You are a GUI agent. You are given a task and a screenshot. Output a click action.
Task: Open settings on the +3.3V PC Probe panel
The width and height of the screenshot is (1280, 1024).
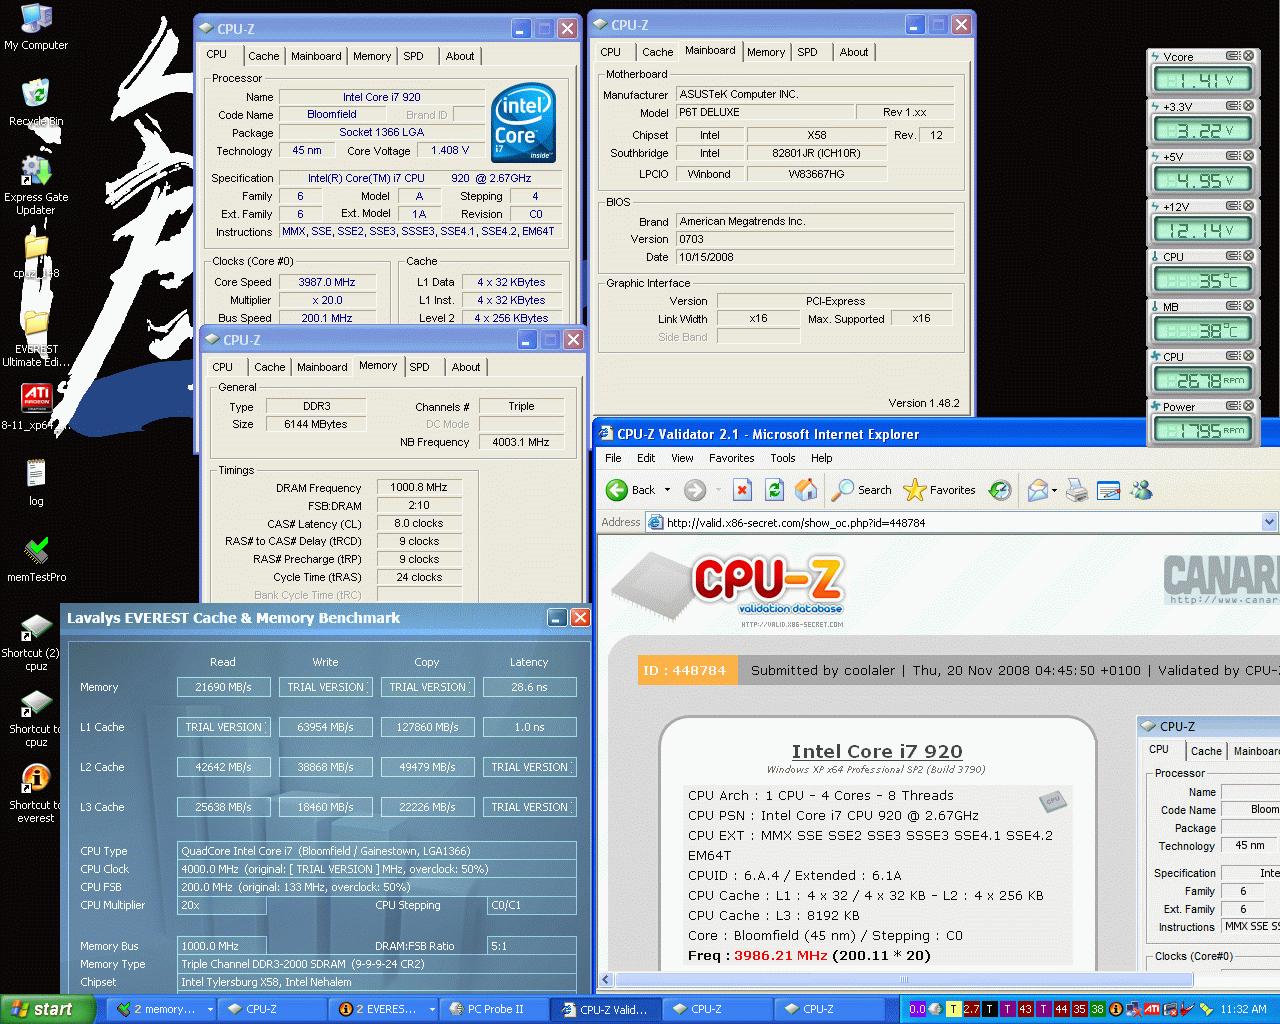1233,106
